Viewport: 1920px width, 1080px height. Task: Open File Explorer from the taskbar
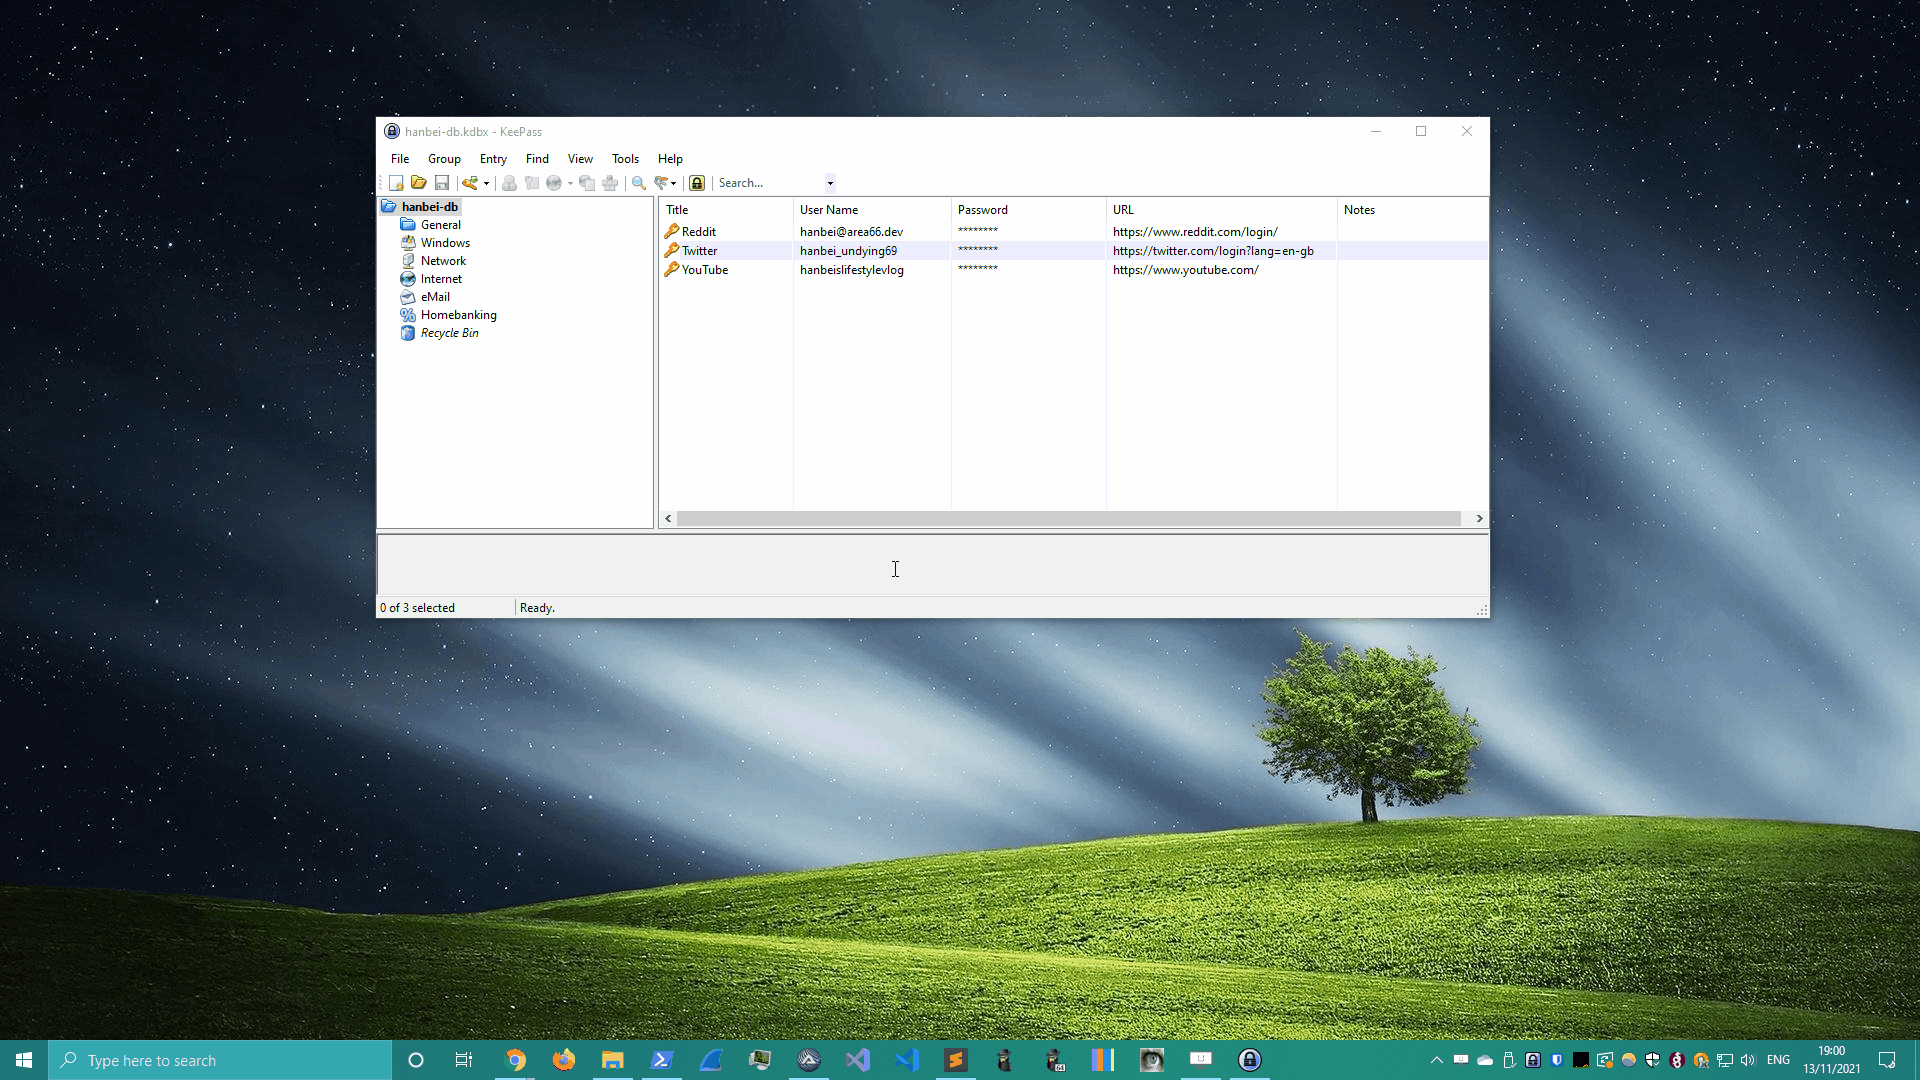click(x=613, y=1060)
